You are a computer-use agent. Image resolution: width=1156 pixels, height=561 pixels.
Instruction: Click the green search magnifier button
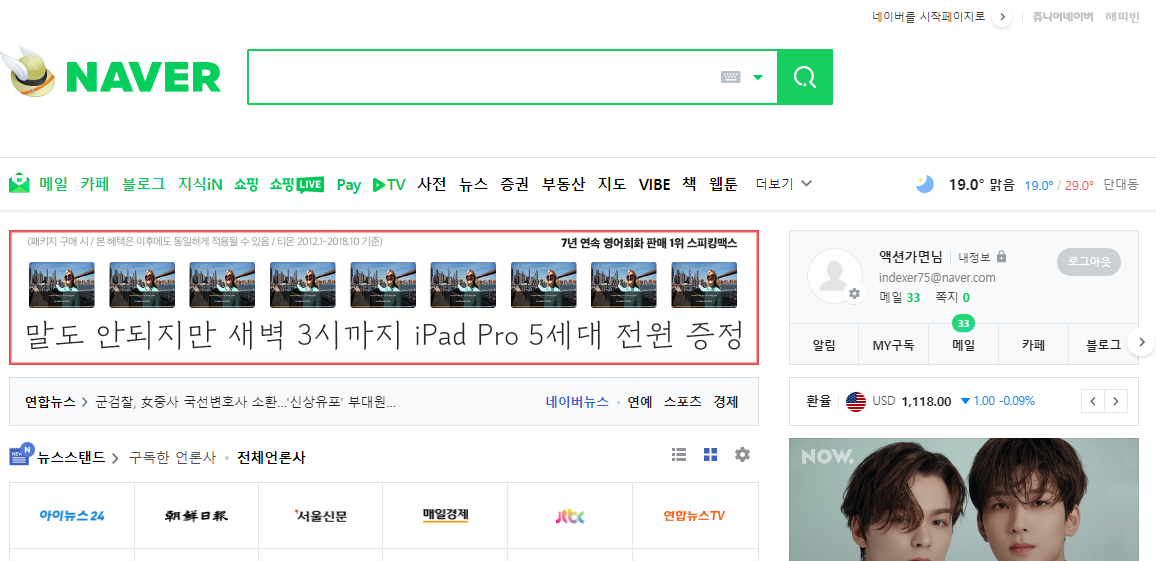[x=805, y=77]
